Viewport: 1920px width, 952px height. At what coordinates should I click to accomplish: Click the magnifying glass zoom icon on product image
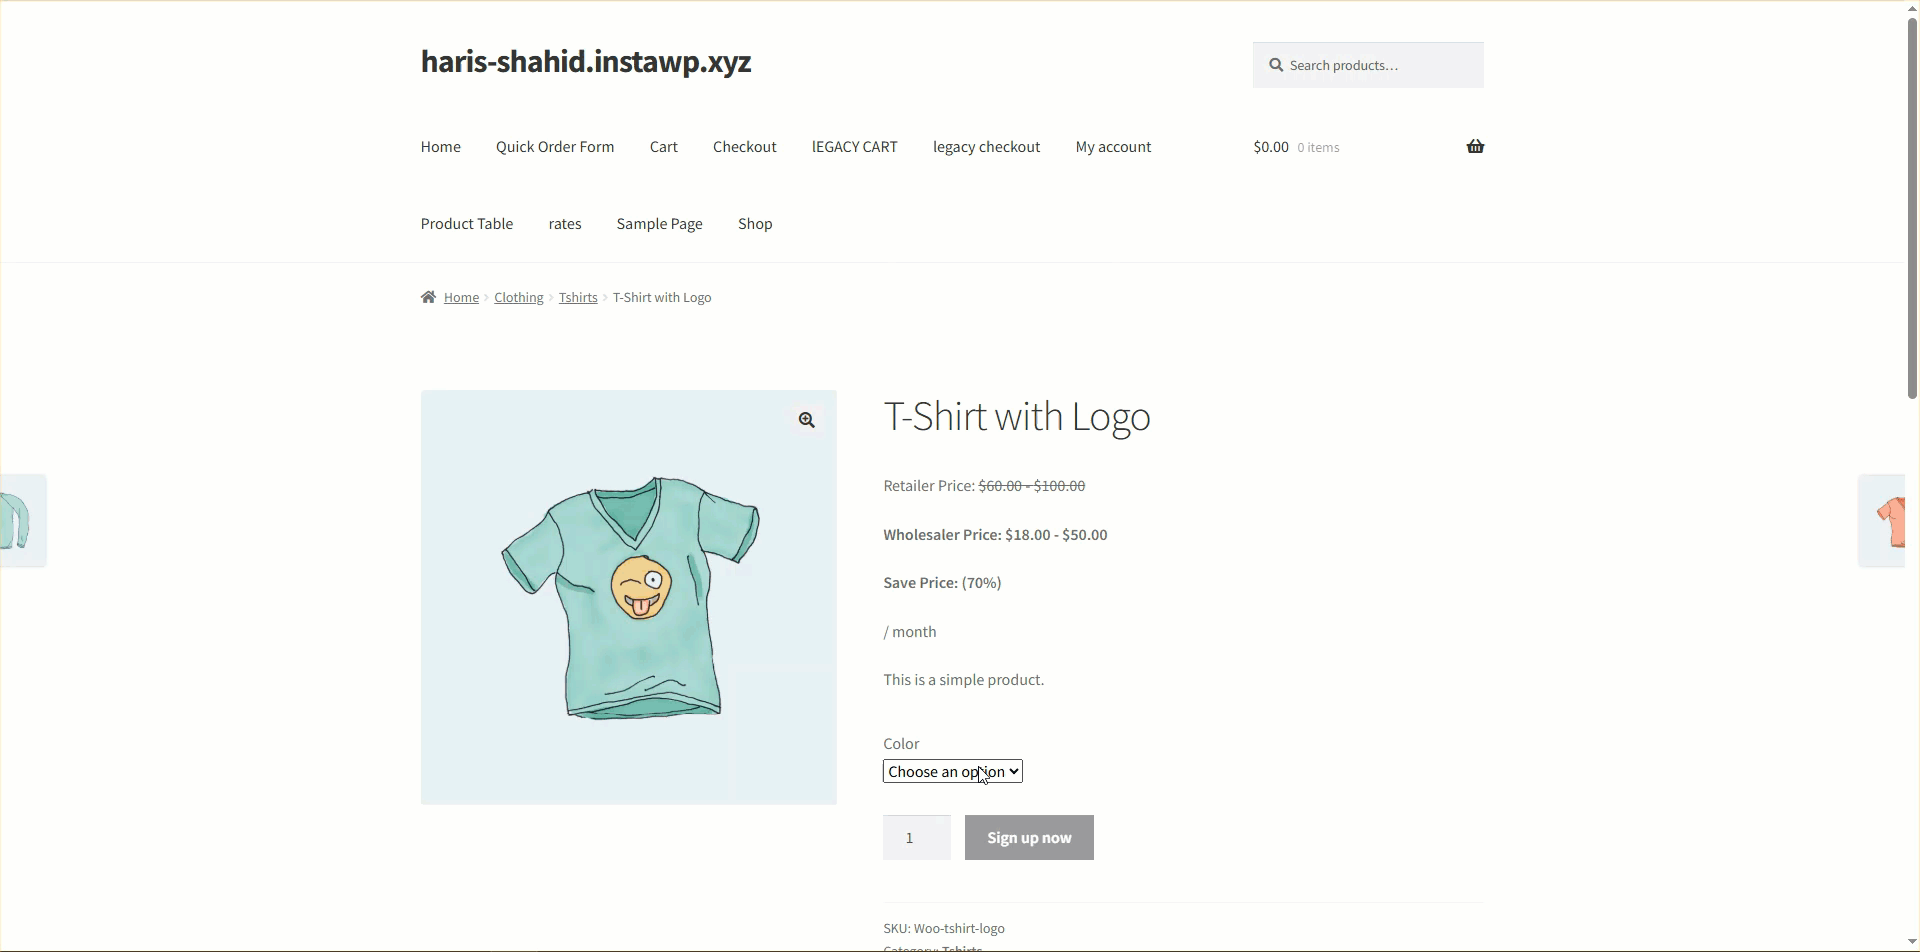806,420
